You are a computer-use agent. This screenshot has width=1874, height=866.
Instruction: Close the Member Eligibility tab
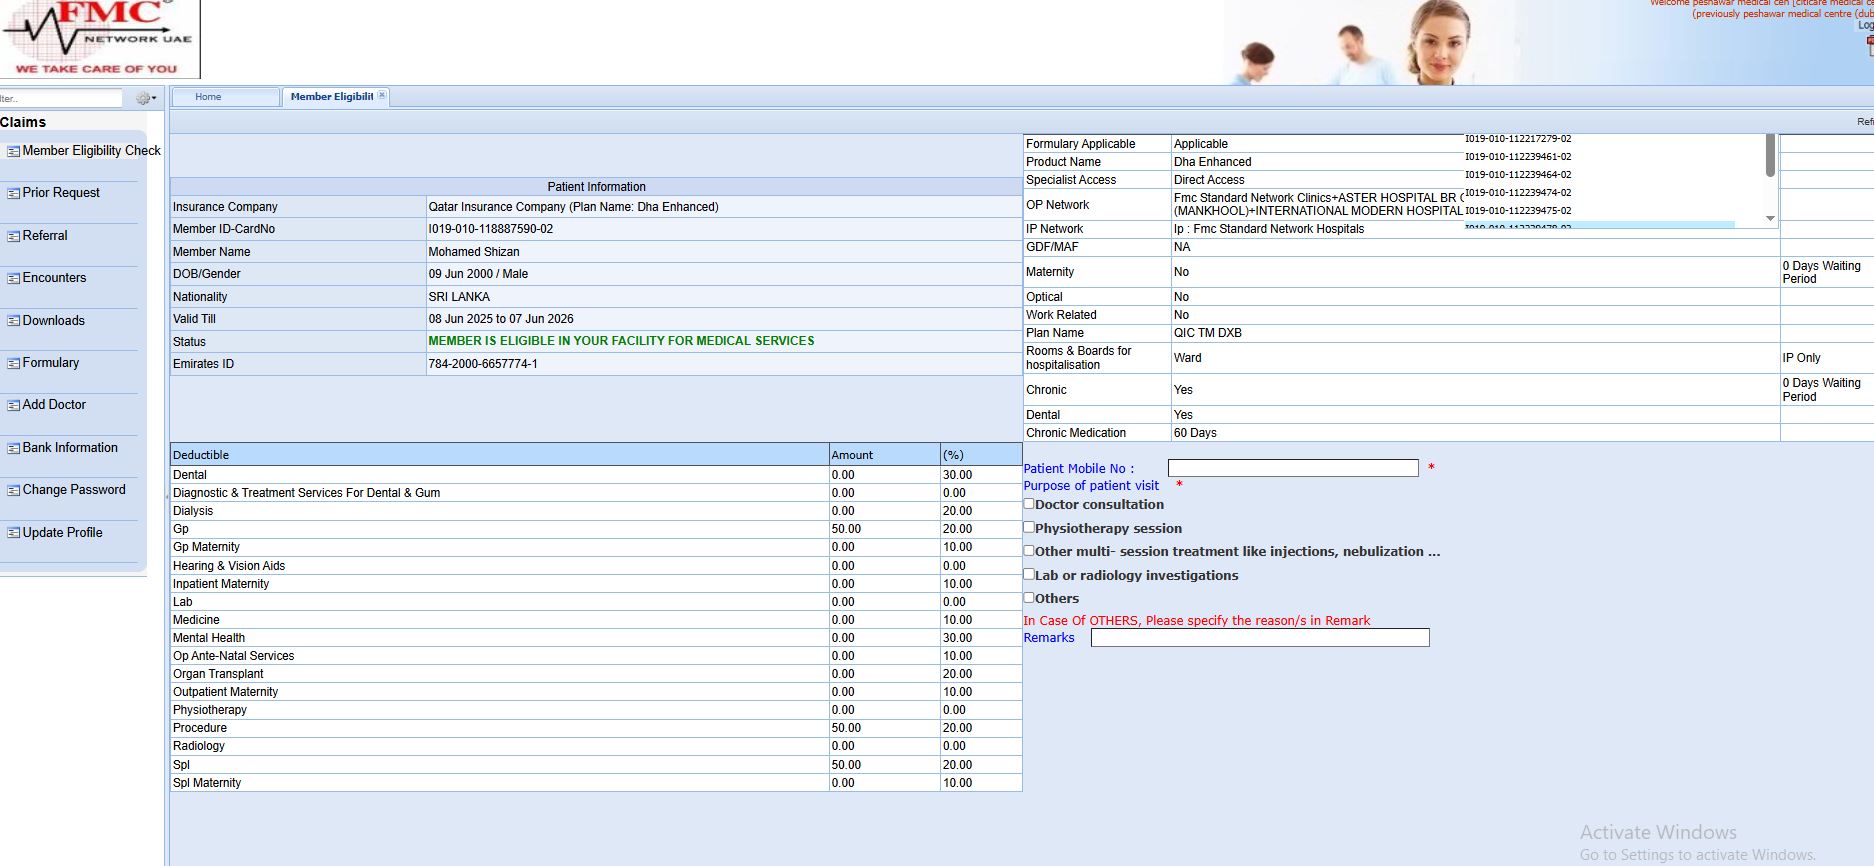coord(382,96)
